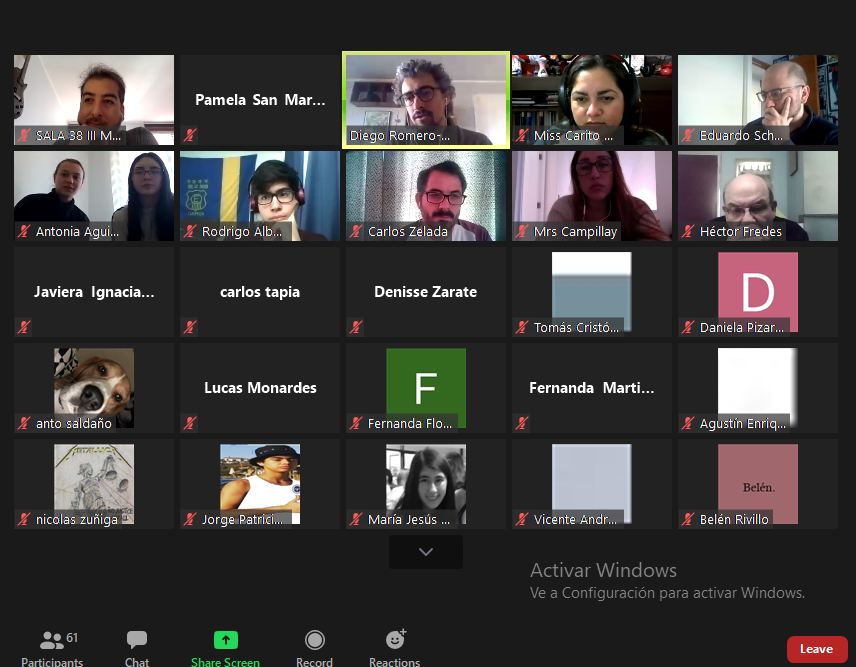This screenshot has height=667, width=856.
Task: Click muted mic icon on Carlos Zelada tile
Action: [356, 232]
